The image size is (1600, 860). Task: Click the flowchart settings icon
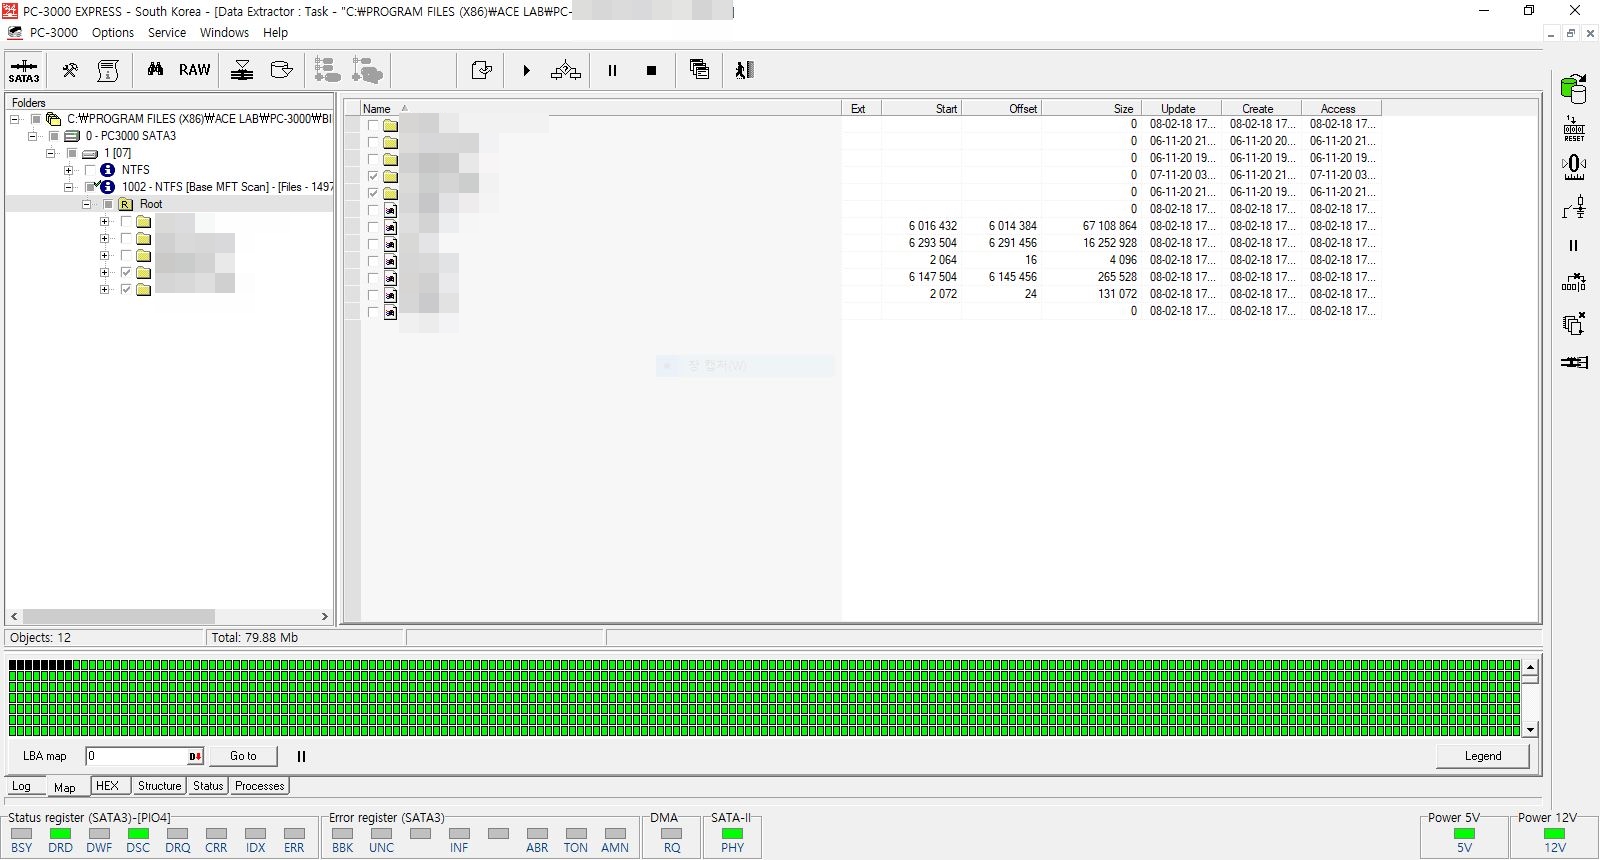pyautogui.click(x=566, y=70)
